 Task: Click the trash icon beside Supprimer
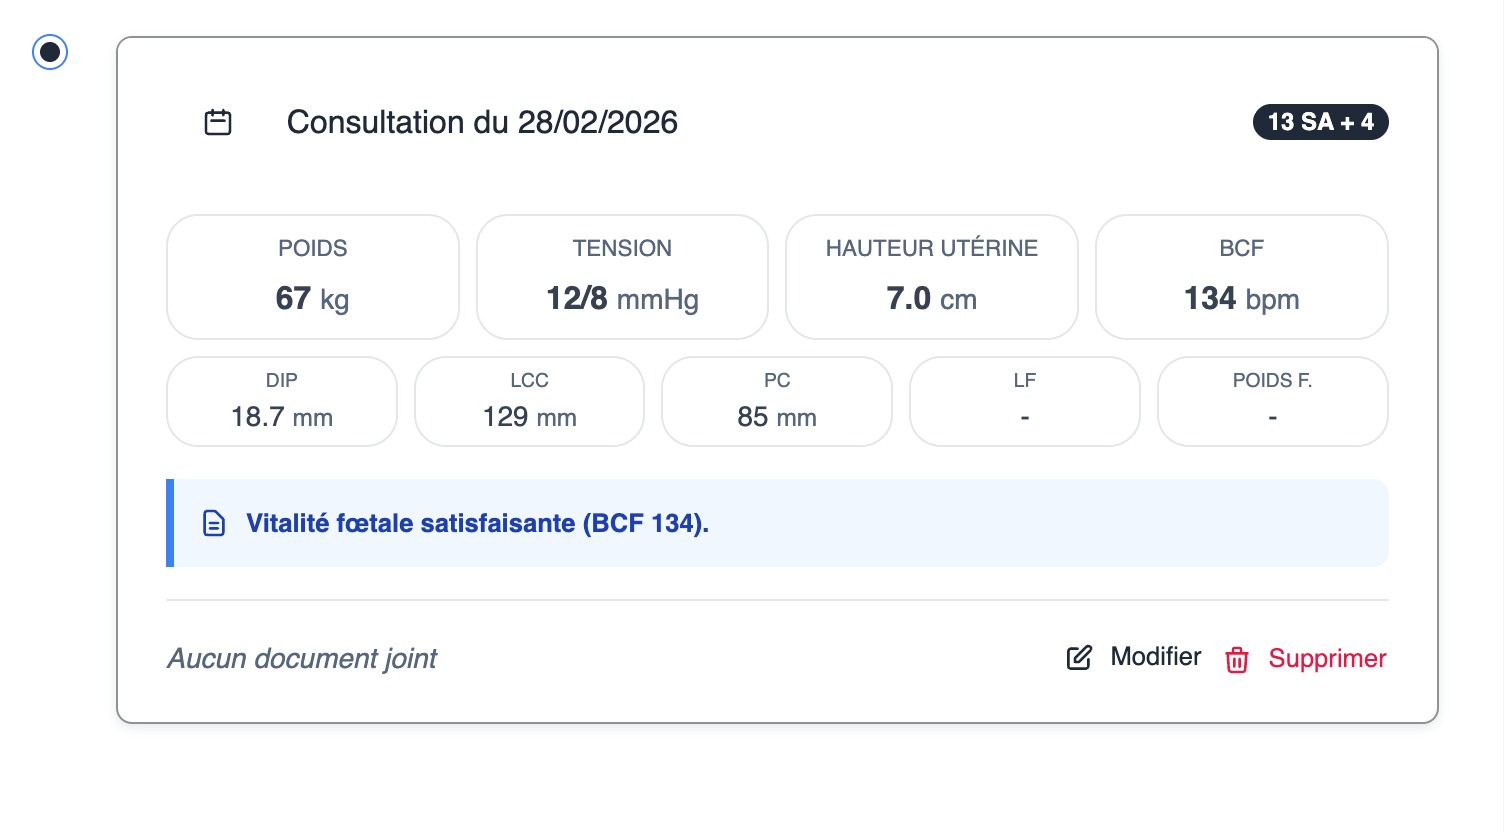(1236, 660)
